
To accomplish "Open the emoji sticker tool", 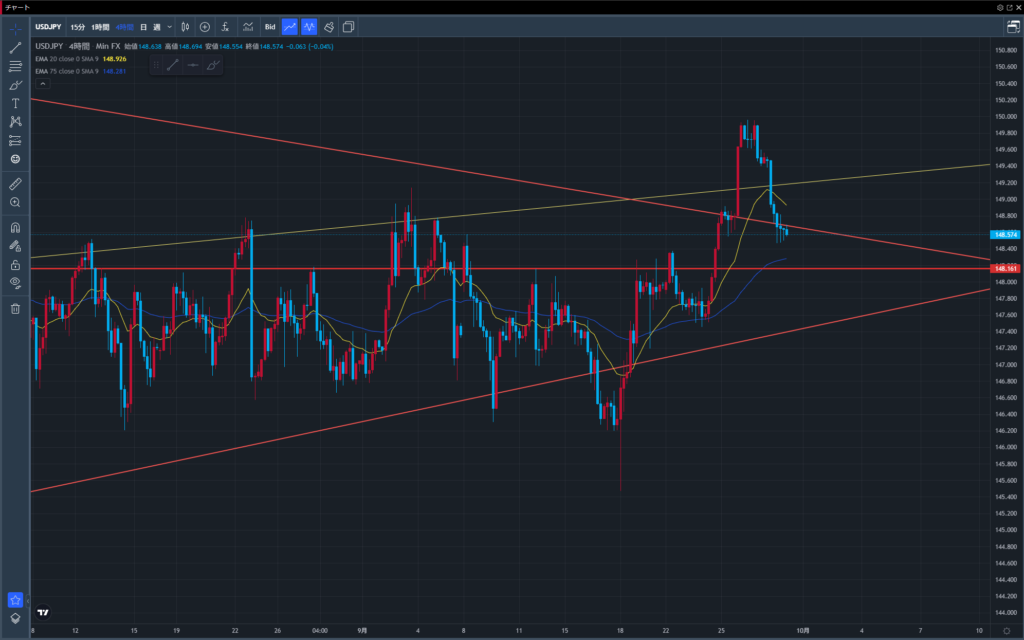I will pos(15,159).
